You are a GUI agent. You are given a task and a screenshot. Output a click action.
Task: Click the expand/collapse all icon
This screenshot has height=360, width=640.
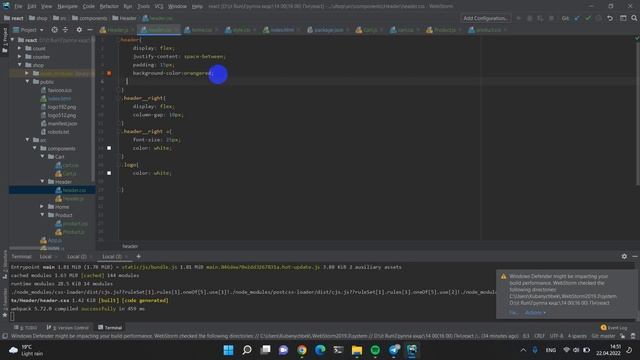pos(65,30)
